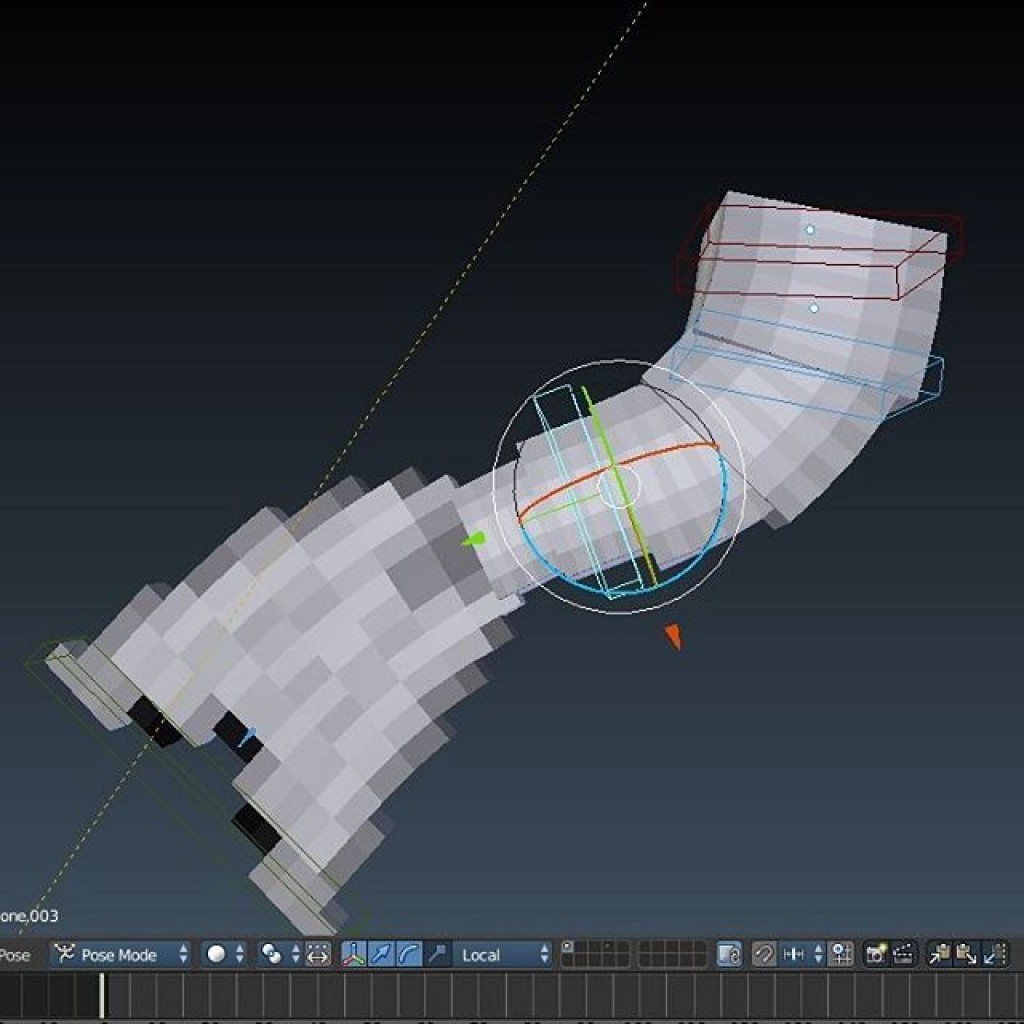This screenshot has height=1024, width=1024.
Task: Enable the first armature layer in the grid
Action: (568, 946)
